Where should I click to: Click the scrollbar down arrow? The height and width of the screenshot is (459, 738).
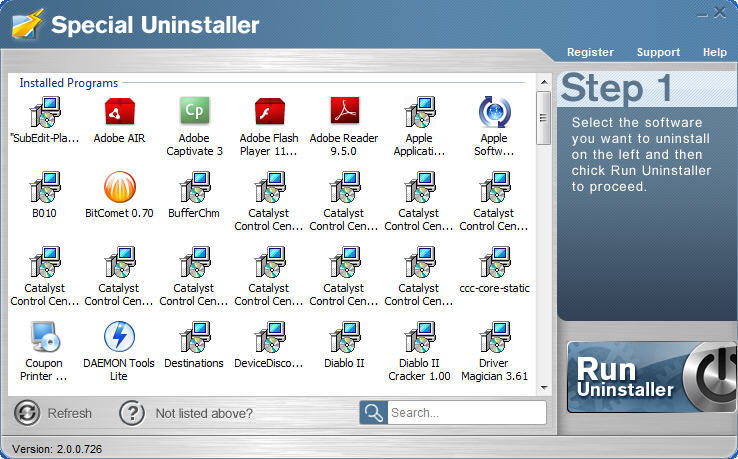pos(544,388)
